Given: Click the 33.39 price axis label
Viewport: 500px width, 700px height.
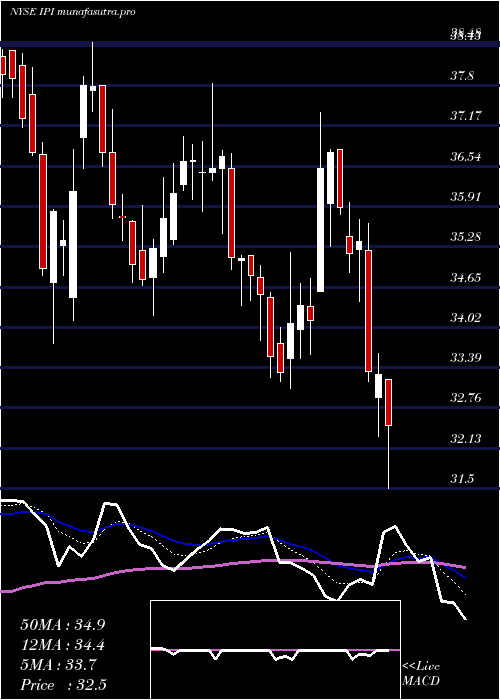Looking at the screenshot, I should coord(465,358).
